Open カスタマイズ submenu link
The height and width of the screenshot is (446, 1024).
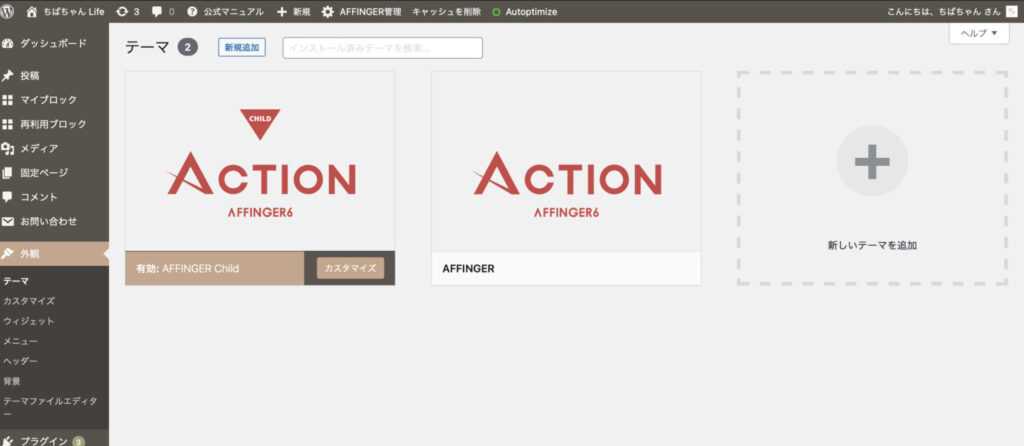coord(29,301)
